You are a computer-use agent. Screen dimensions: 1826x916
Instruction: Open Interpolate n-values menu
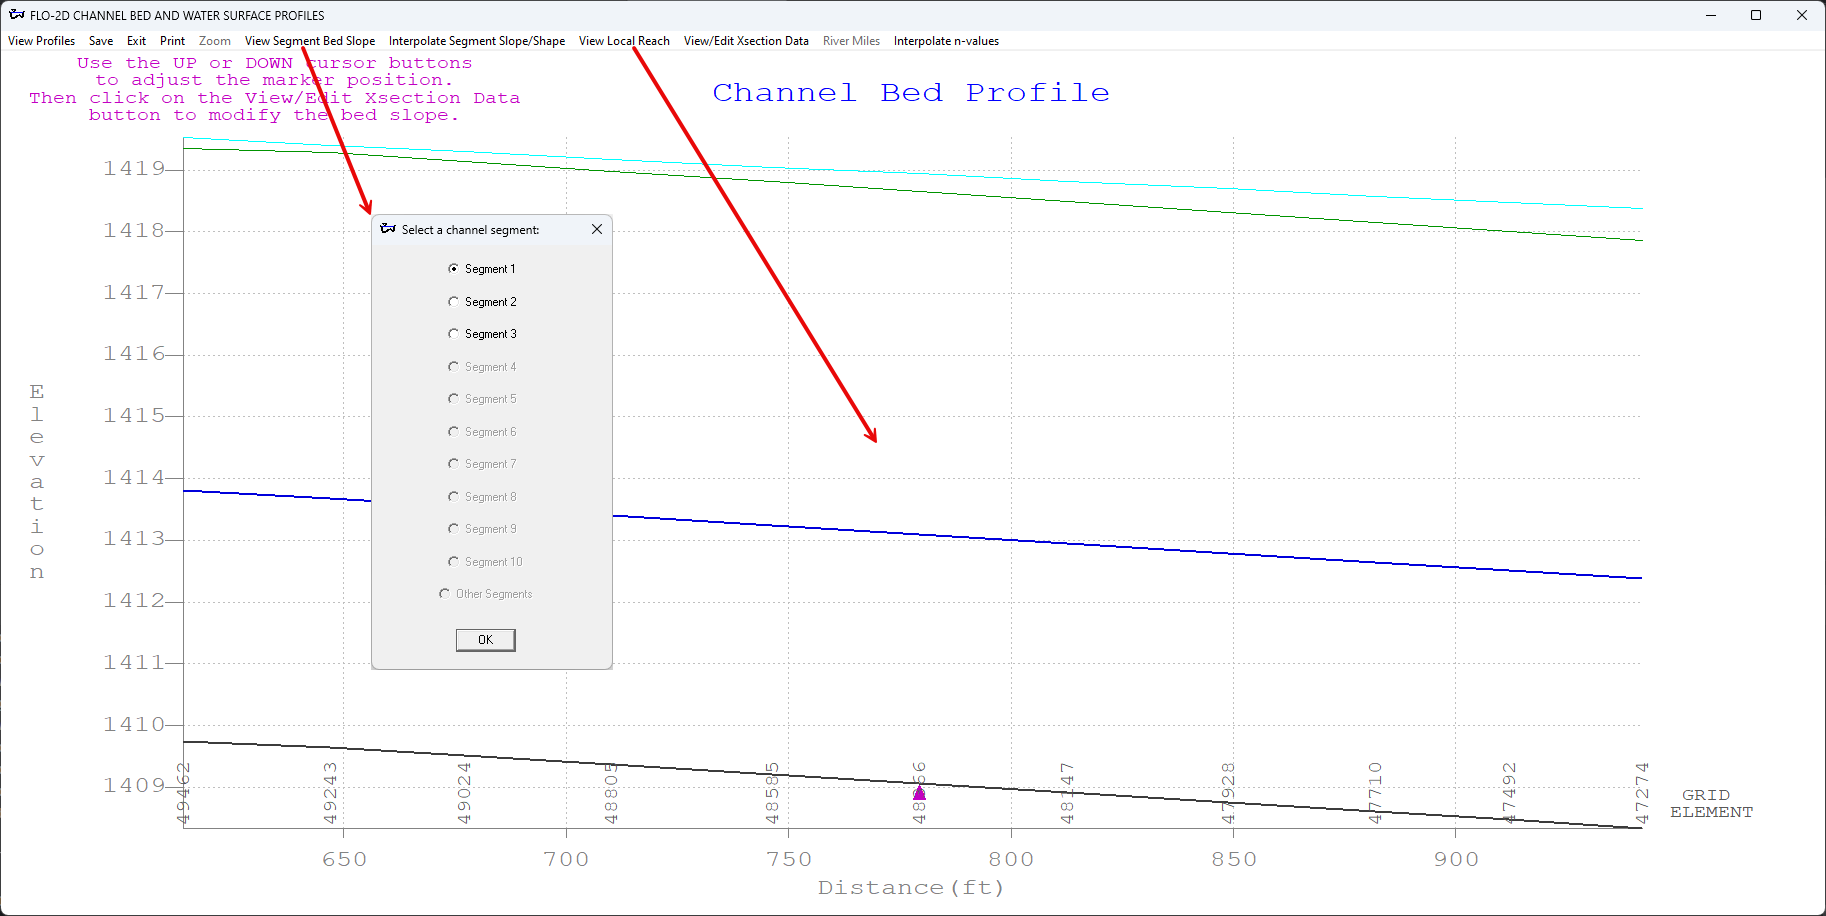tap(946, 41)
